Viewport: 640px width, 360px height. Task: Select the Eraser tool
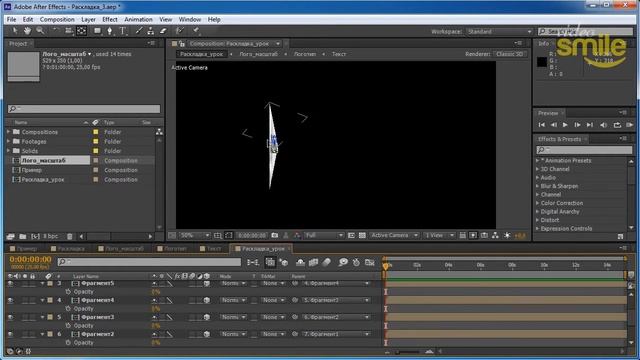[x=163, y=31]
